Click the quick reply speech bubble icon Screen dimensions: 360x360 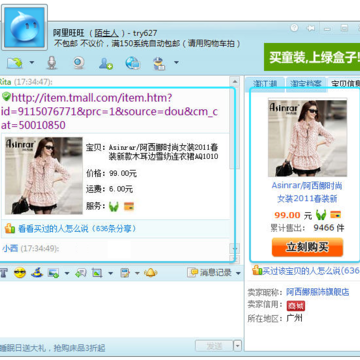(x=81, y=273)
